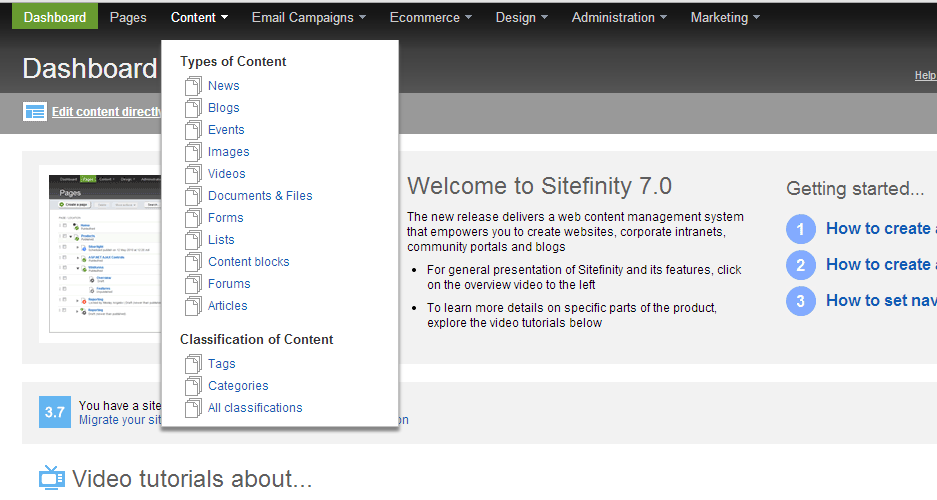Click the Edit content directly icon

(35, 112)
